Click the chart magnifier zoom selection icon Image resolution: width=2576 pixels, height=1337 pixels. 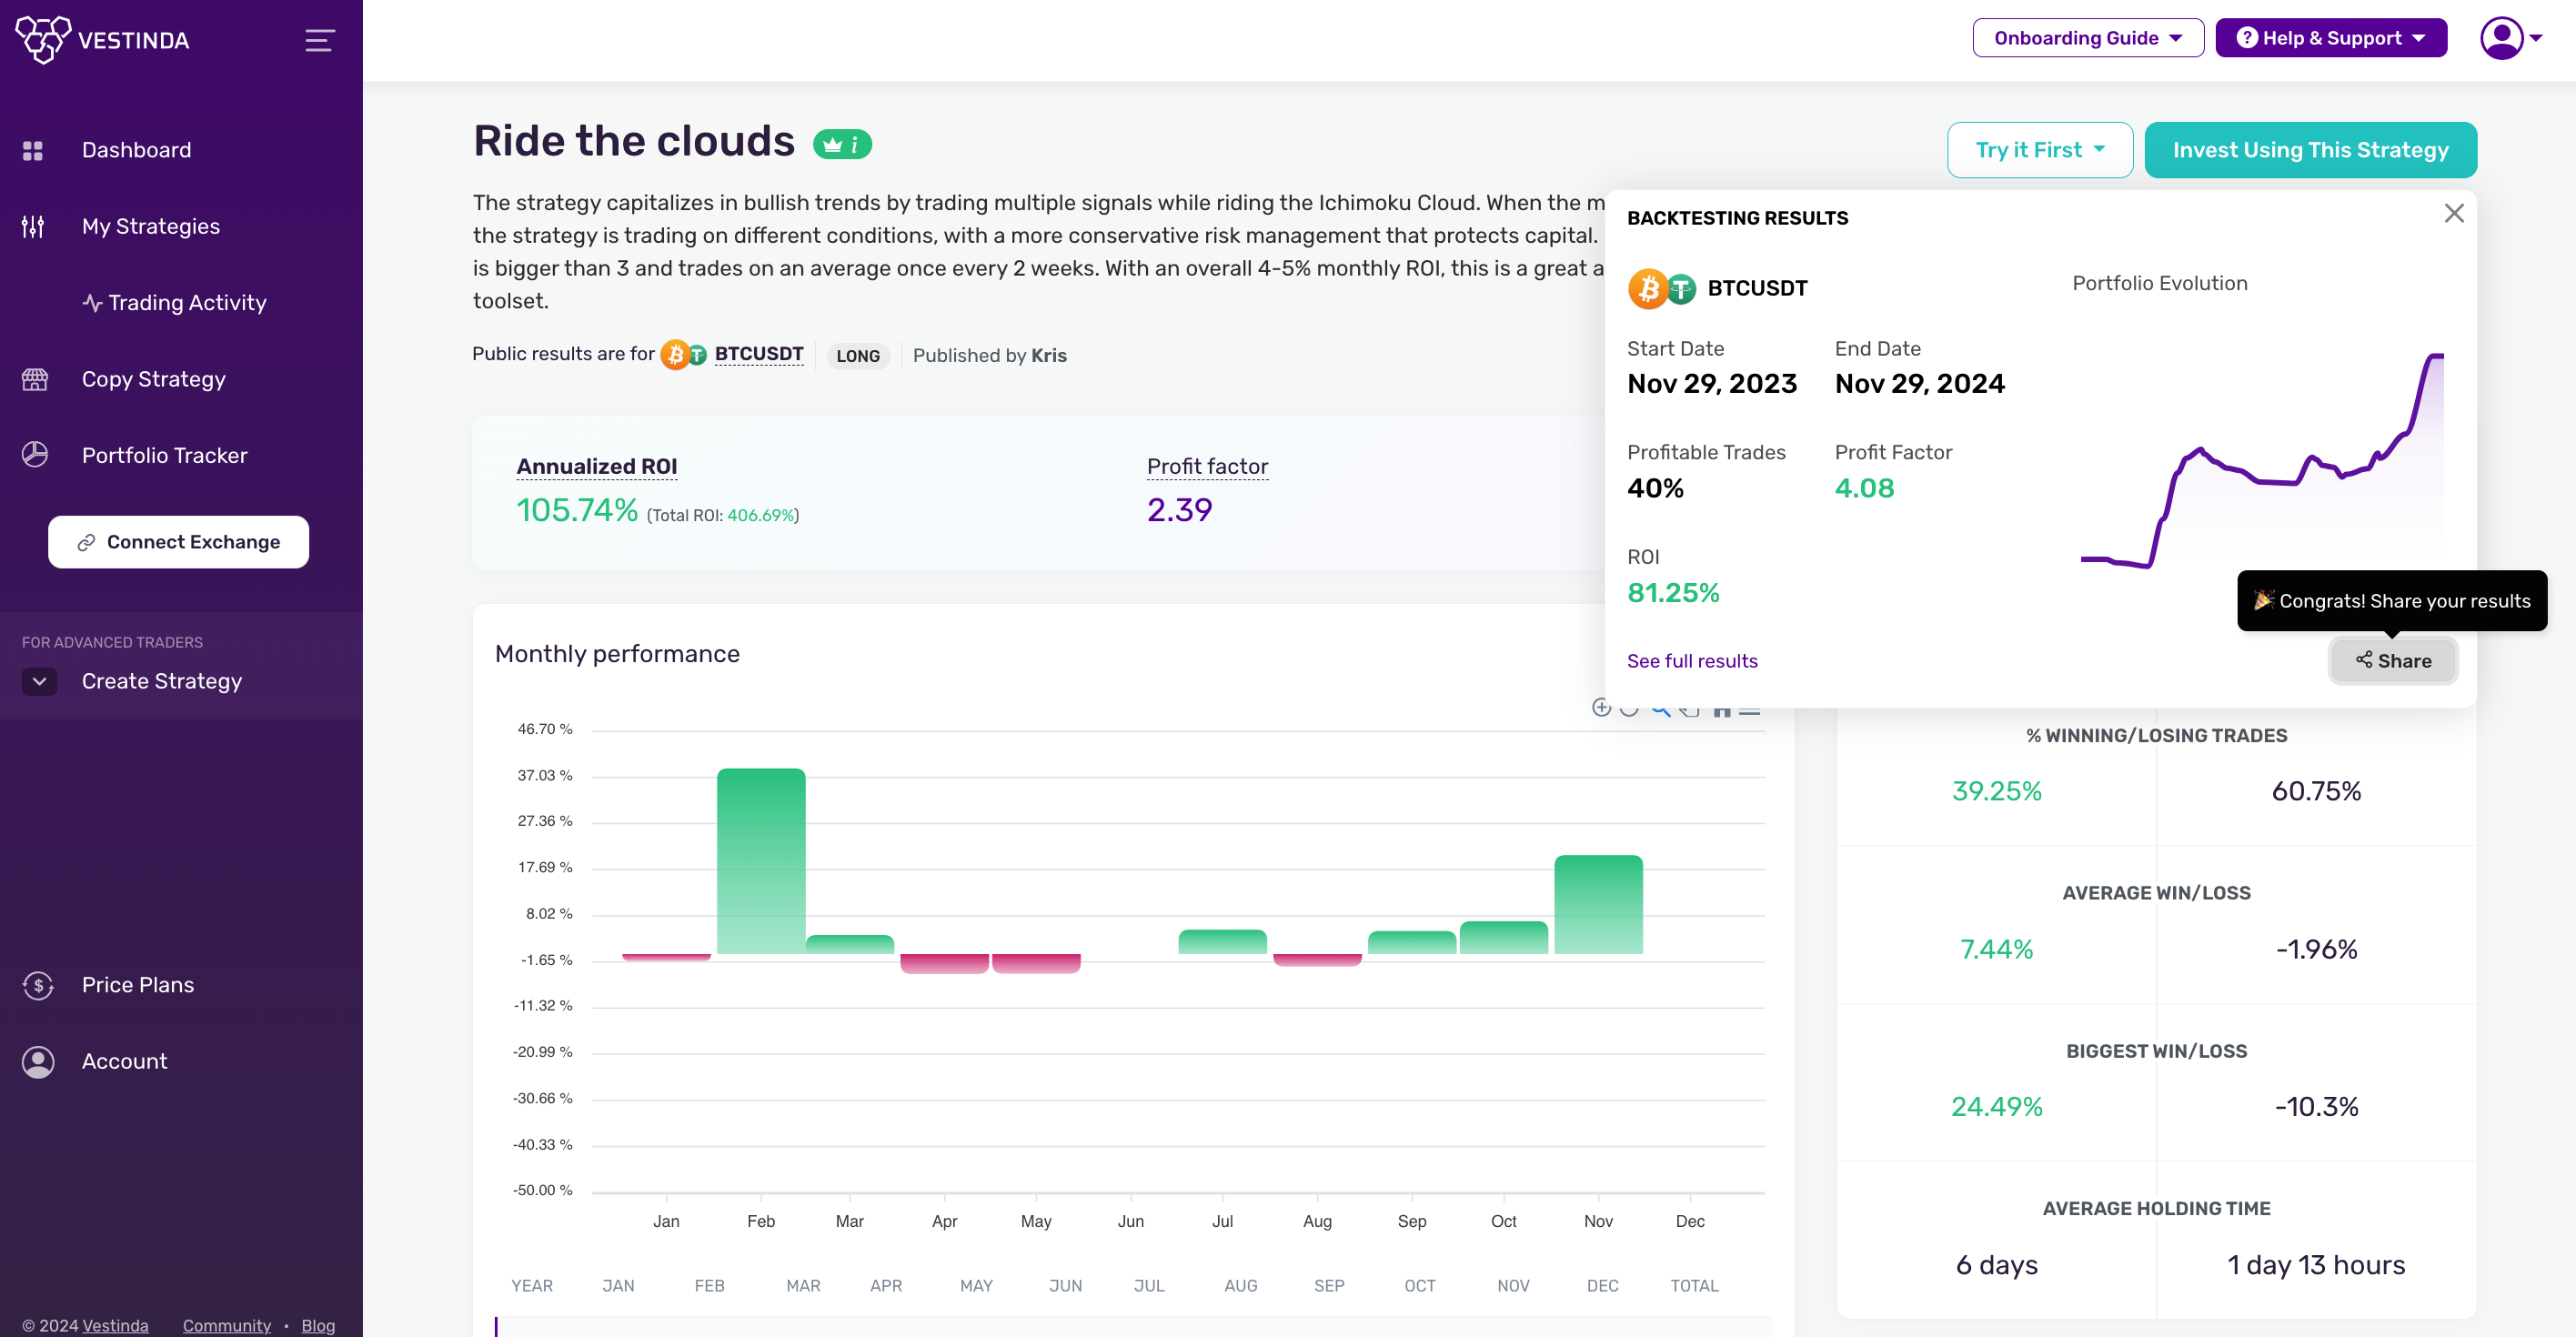click(1660, 709)
